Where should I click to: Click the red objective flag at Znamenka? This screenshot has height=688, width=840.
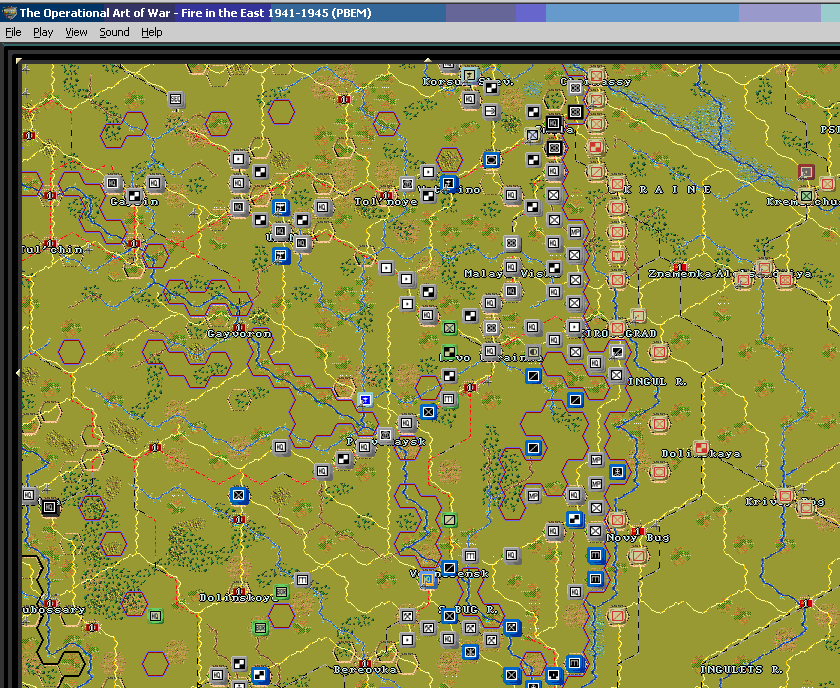coord(680,267)
